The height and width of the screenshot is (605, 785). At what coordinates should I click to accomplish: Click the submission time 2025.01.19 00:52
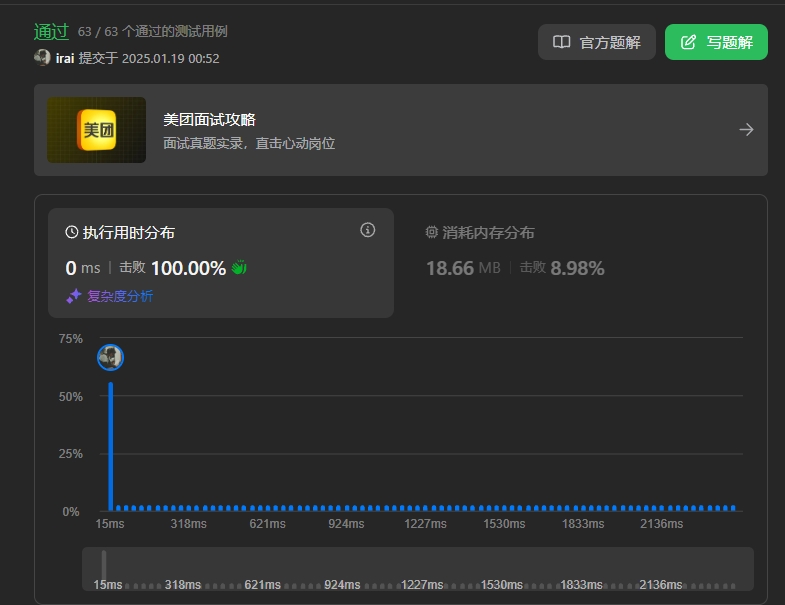(171, 59)
